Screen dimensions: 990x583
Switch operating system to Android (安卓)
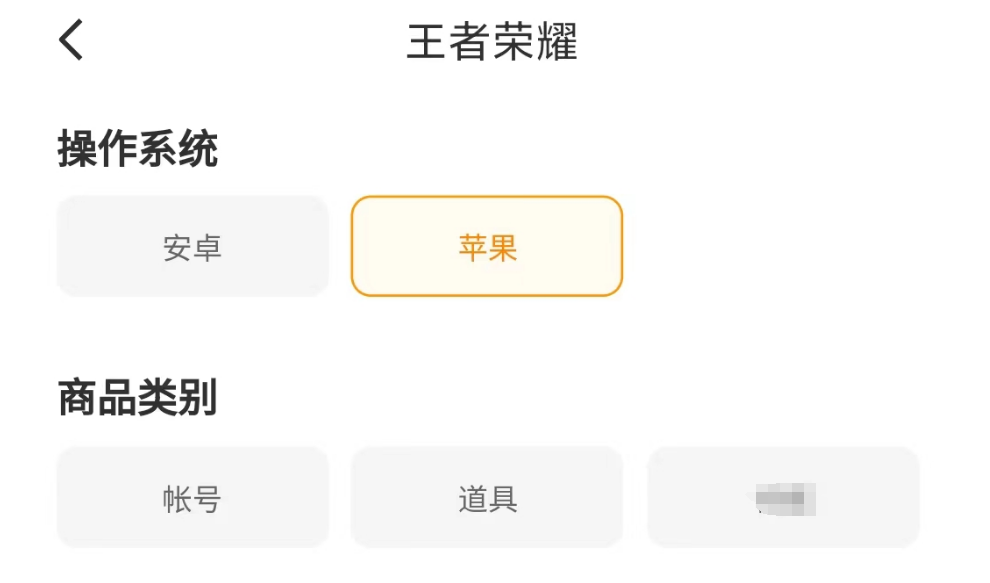click(192, 247)
